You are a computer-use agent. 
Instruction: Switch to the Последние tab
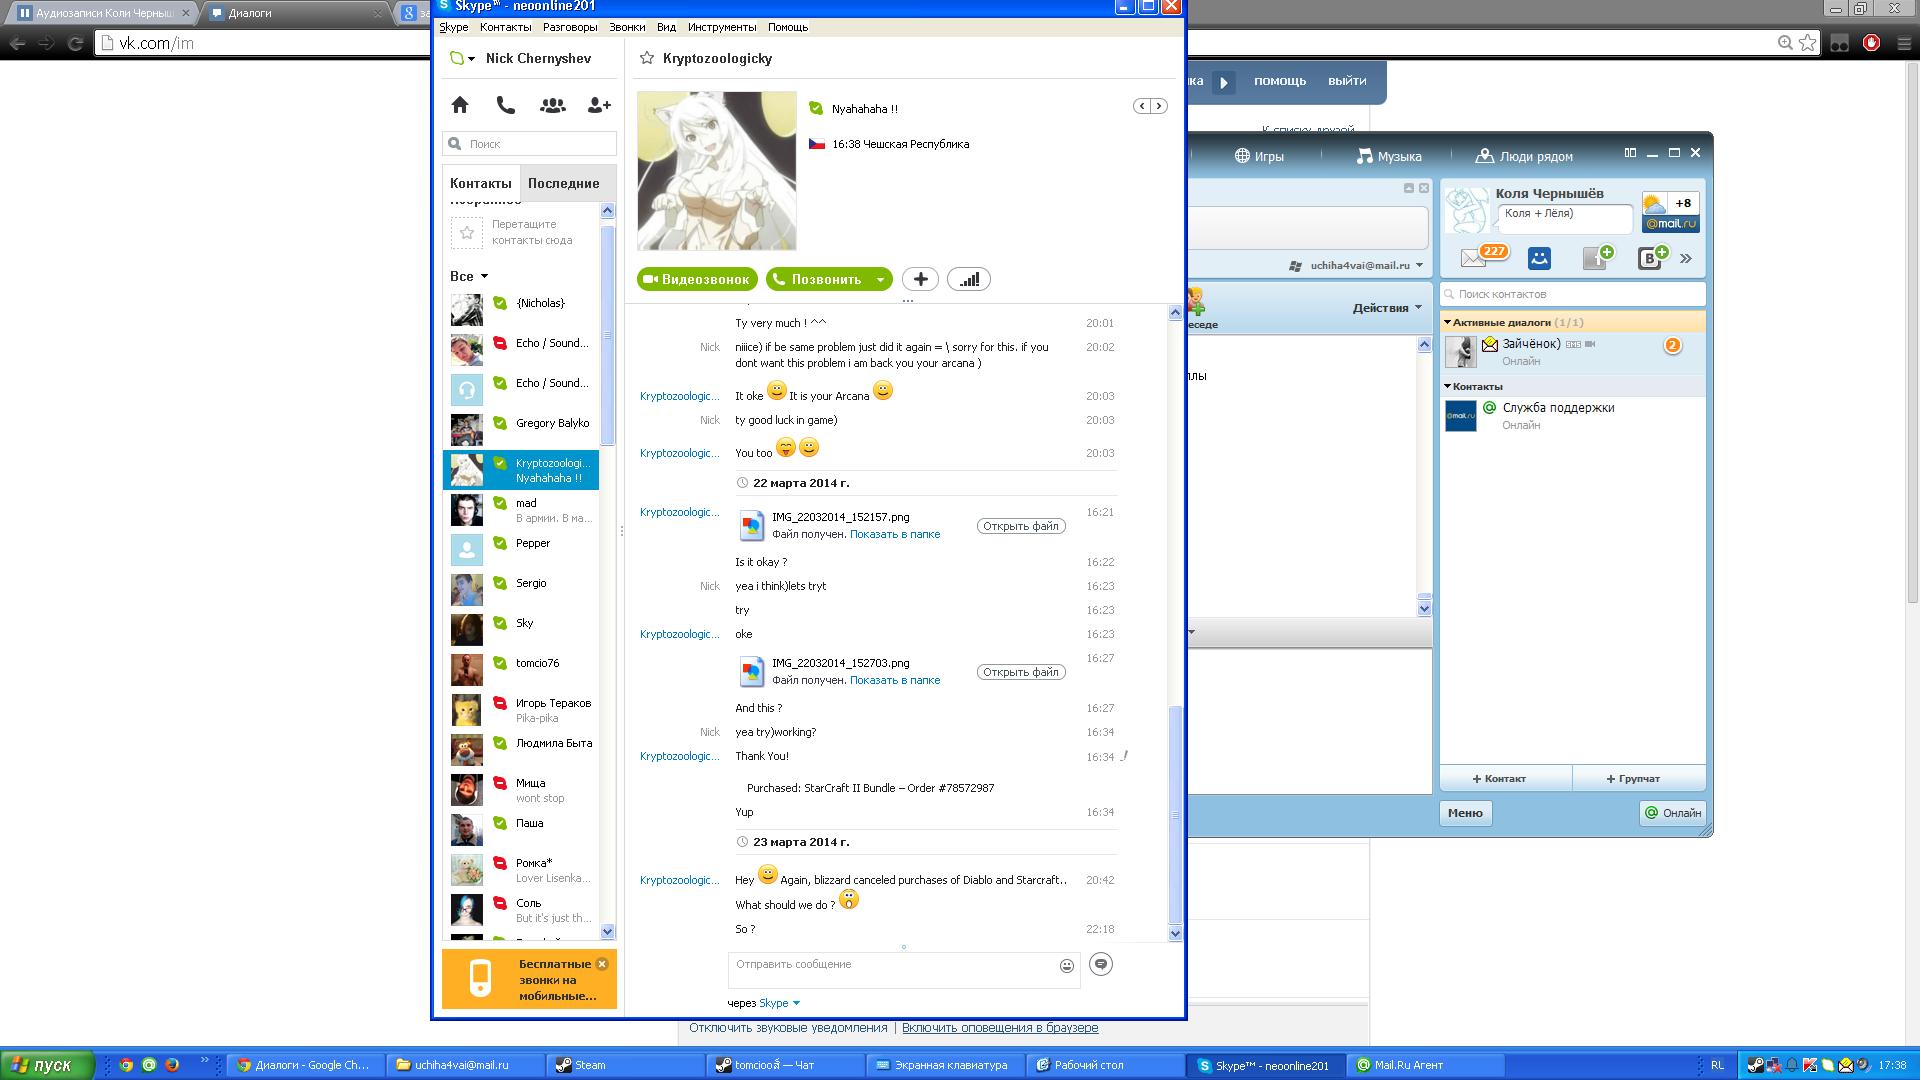pos(563,184)
